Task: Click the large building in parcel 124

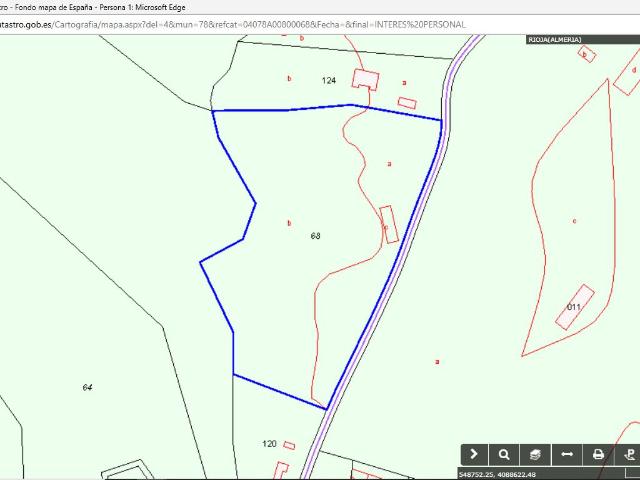Action: click(365, 80)
